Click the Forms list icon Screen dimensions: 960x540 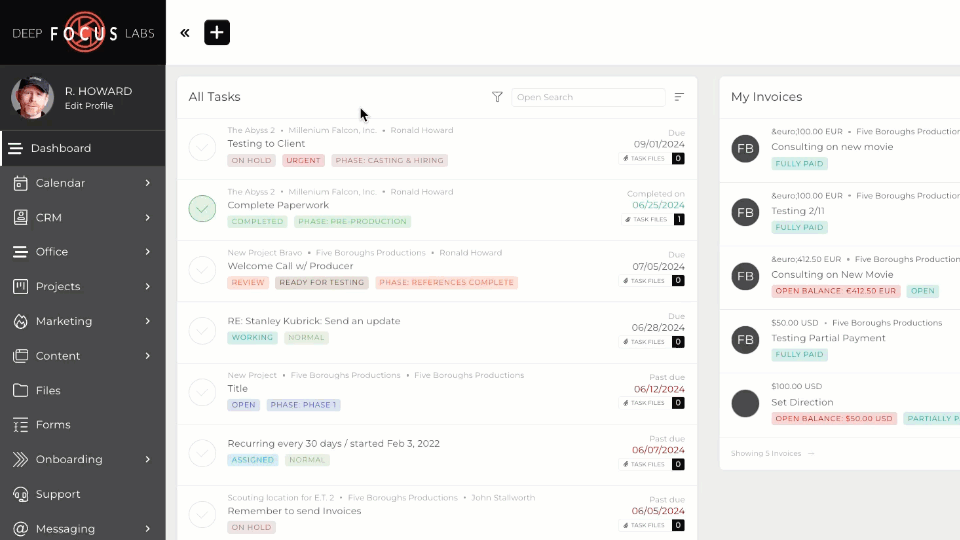tap(20, 425)
